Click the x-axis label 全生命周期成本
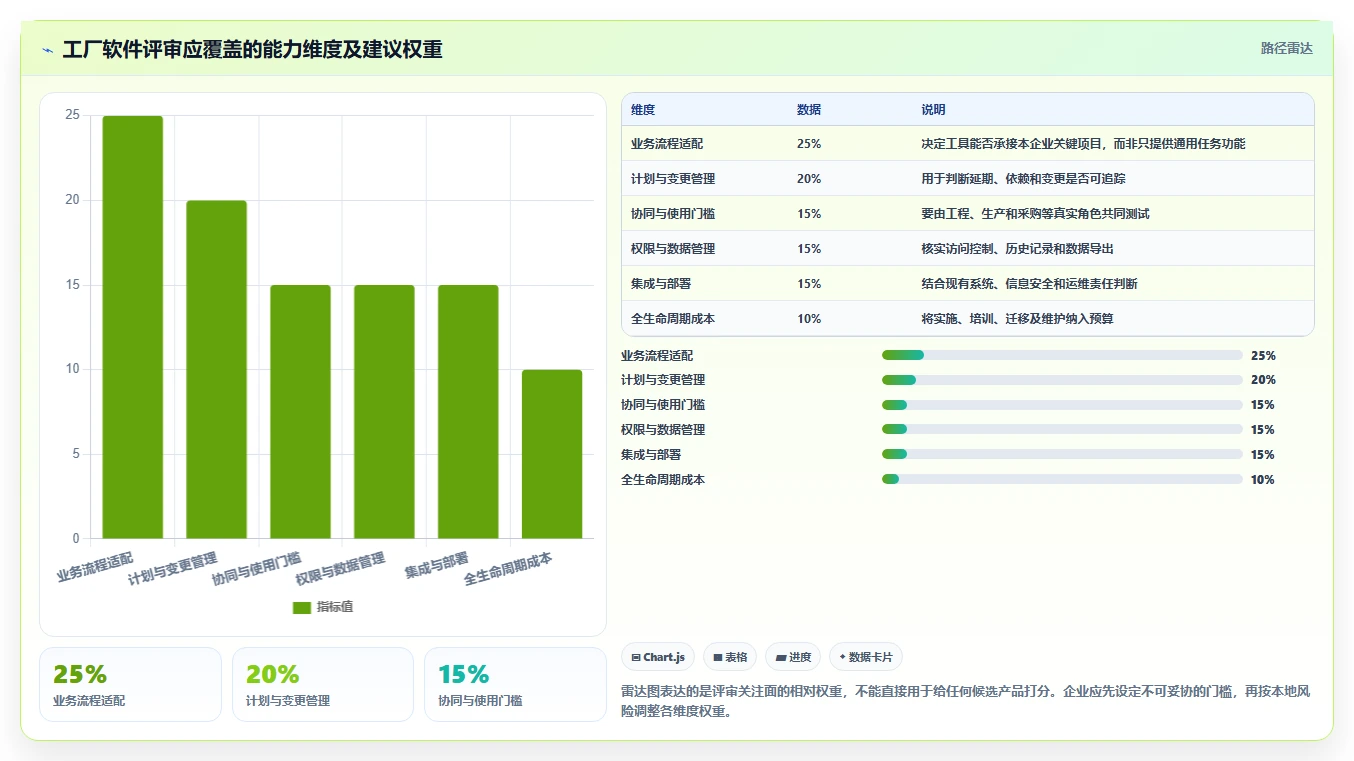 [508, 569]
